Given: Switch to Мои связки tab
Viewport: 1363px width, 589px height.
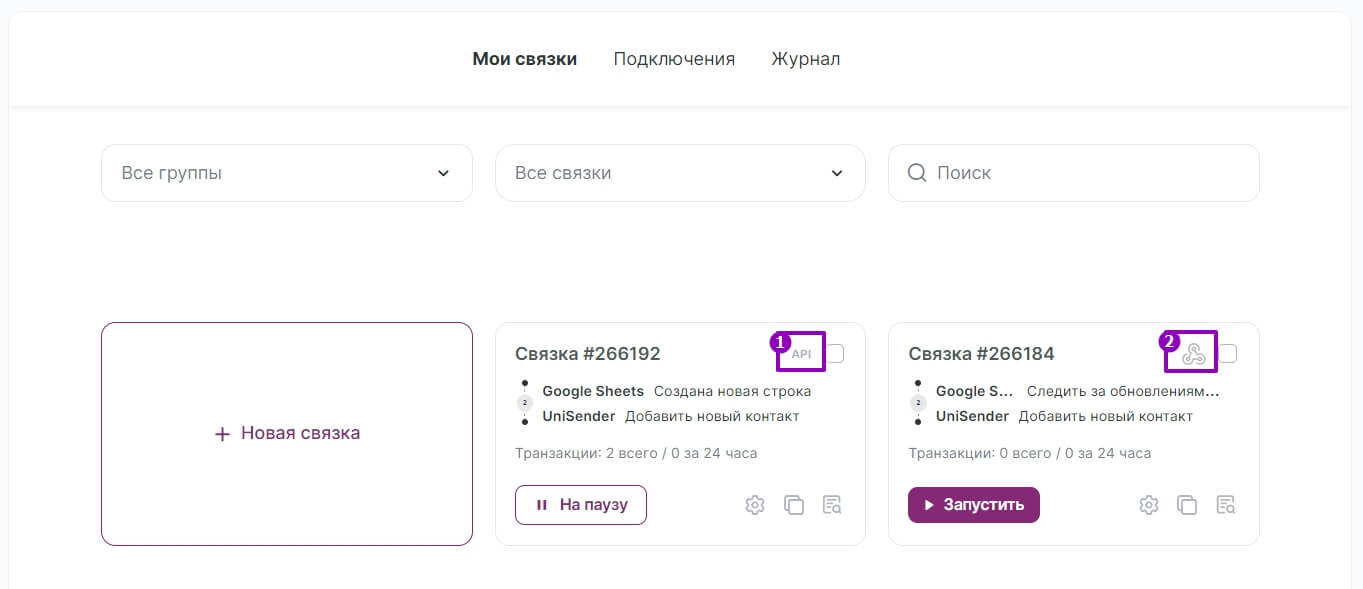Looking at the screenshot, I should click(525, 59).
